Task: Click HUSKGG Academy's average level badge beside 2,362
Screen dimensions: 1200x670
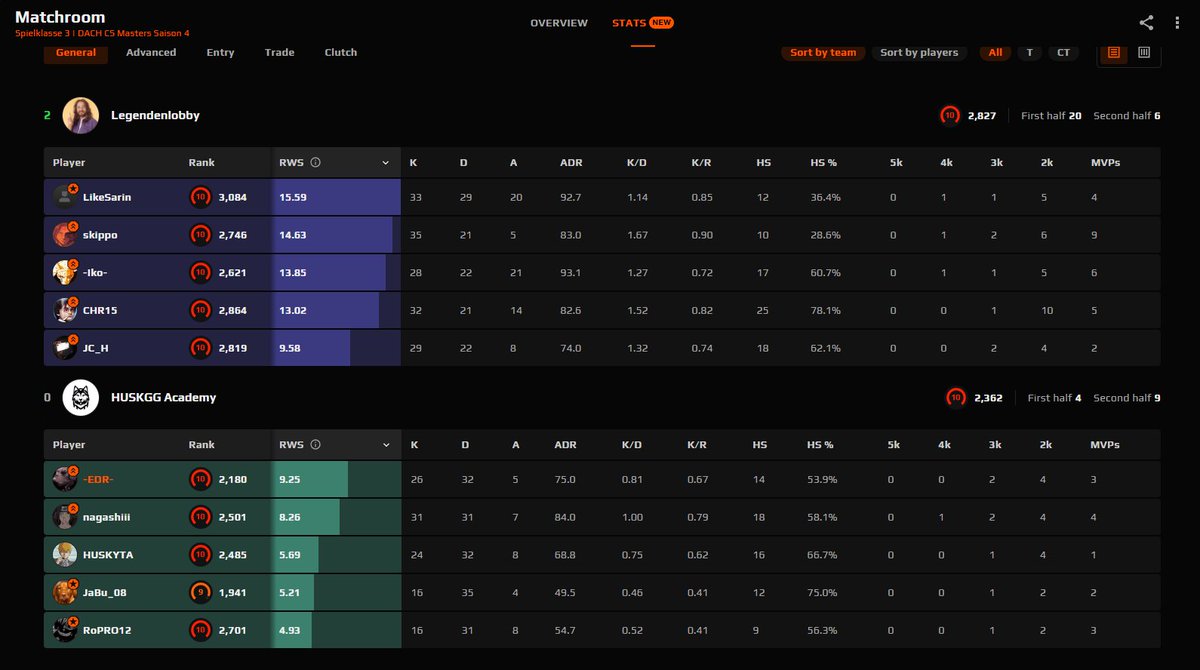Action: coord(956,398)
